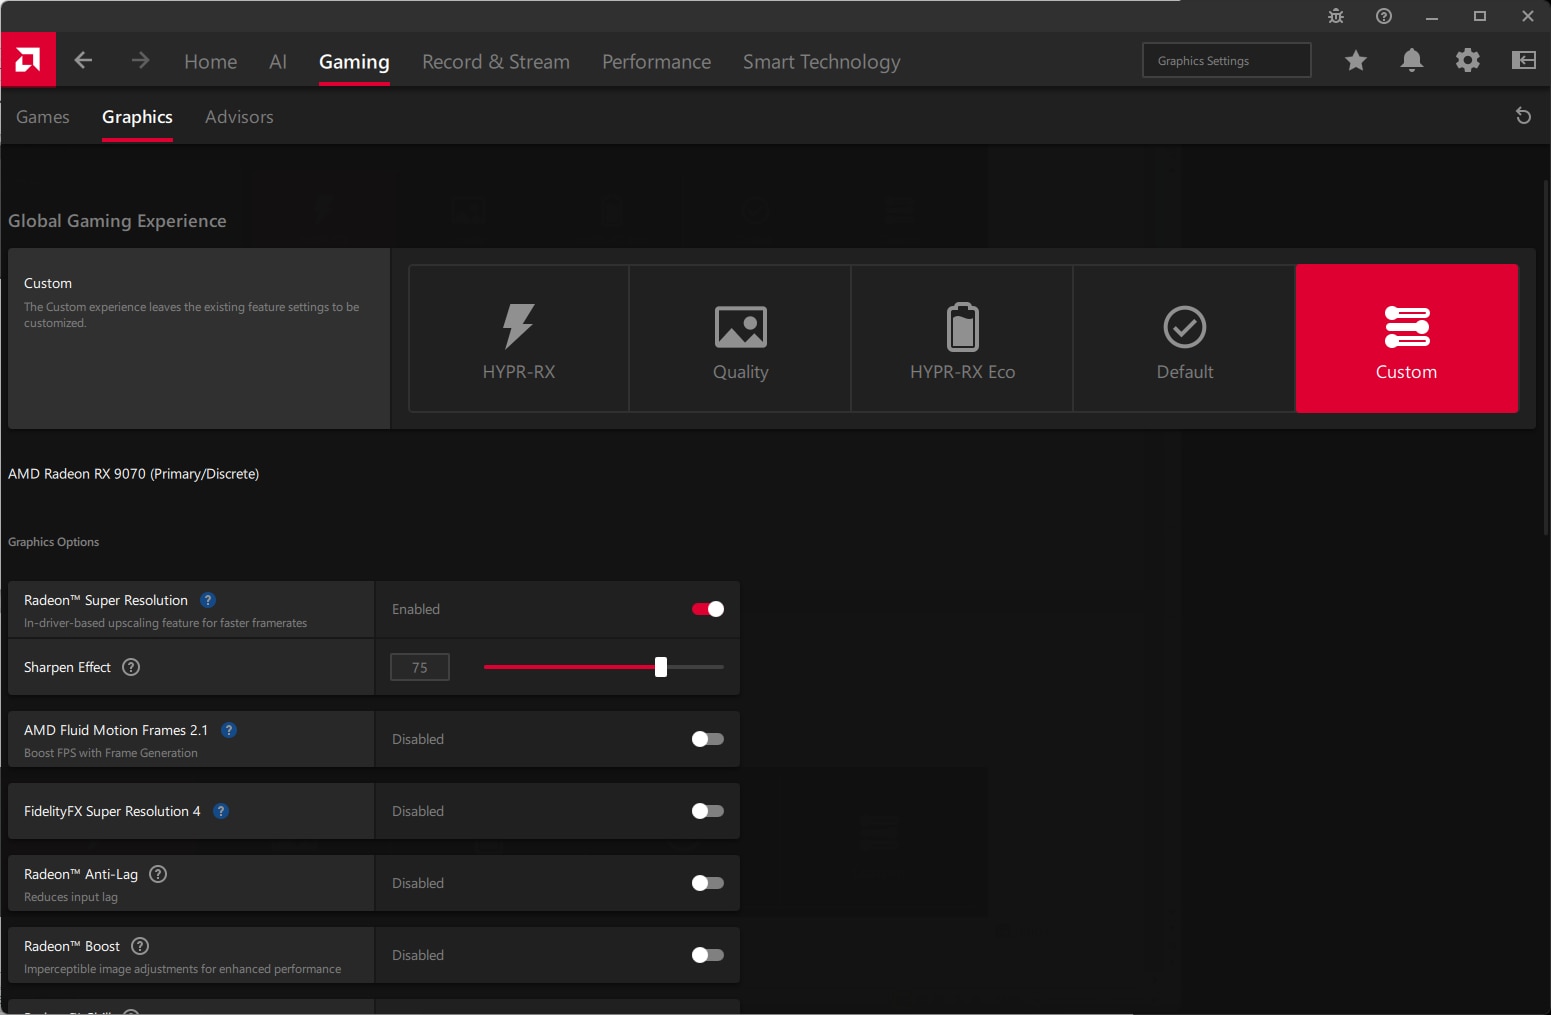Show help for AMD Fluid Motion Frames 2.1
This screenshot has width=1551, height=1015.
[229, 730]
